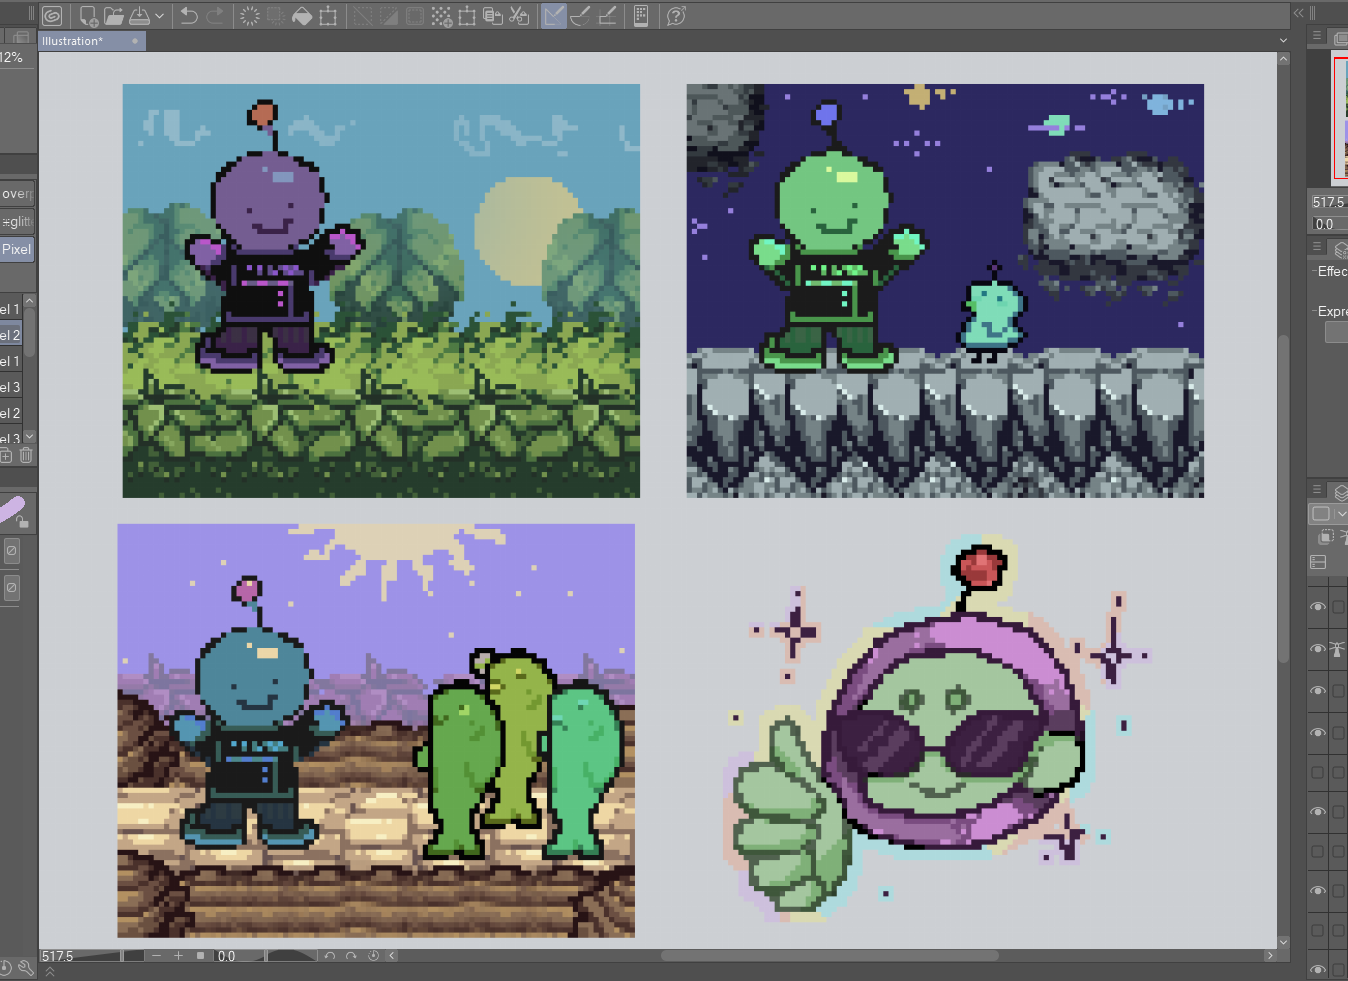Click the Fill bucket icon
The image size is (1348, 981).
(302, 16)
